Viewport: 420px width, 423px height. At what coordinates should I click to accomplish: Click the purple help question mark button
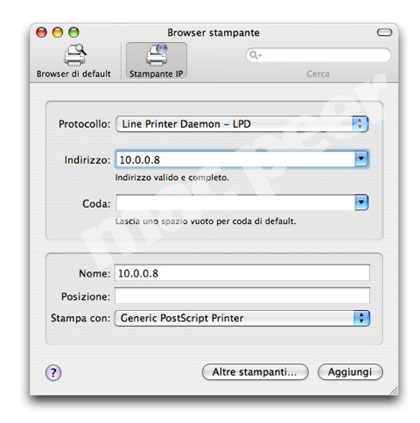pos(53,372)
